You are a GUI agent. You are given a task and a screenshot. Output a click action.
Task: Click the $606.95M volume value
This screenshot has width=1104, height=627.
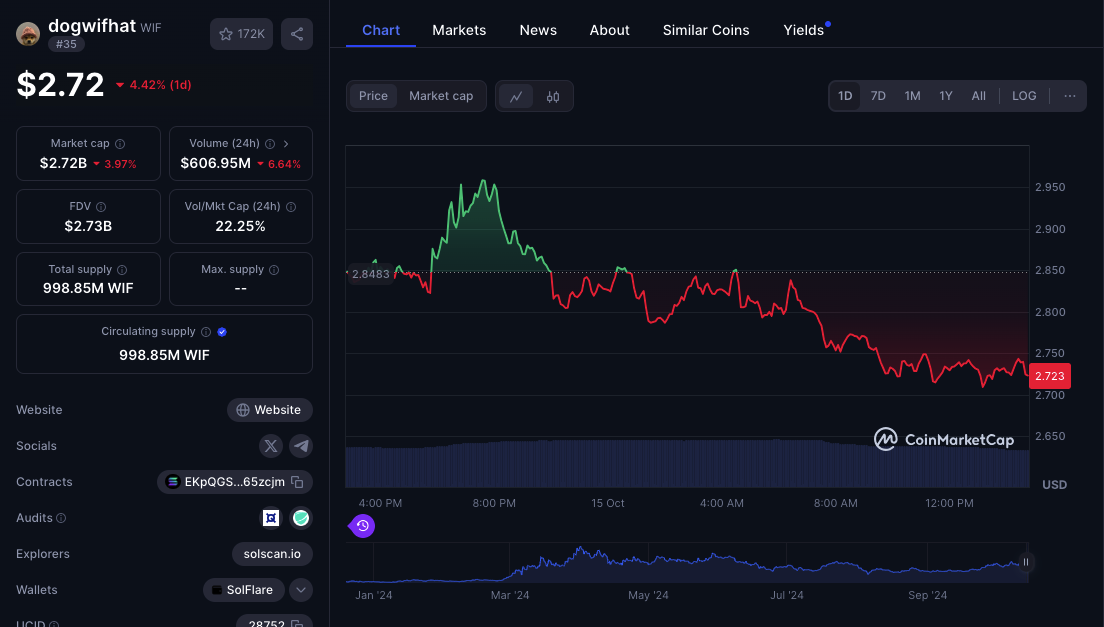[x=215, y=163]
